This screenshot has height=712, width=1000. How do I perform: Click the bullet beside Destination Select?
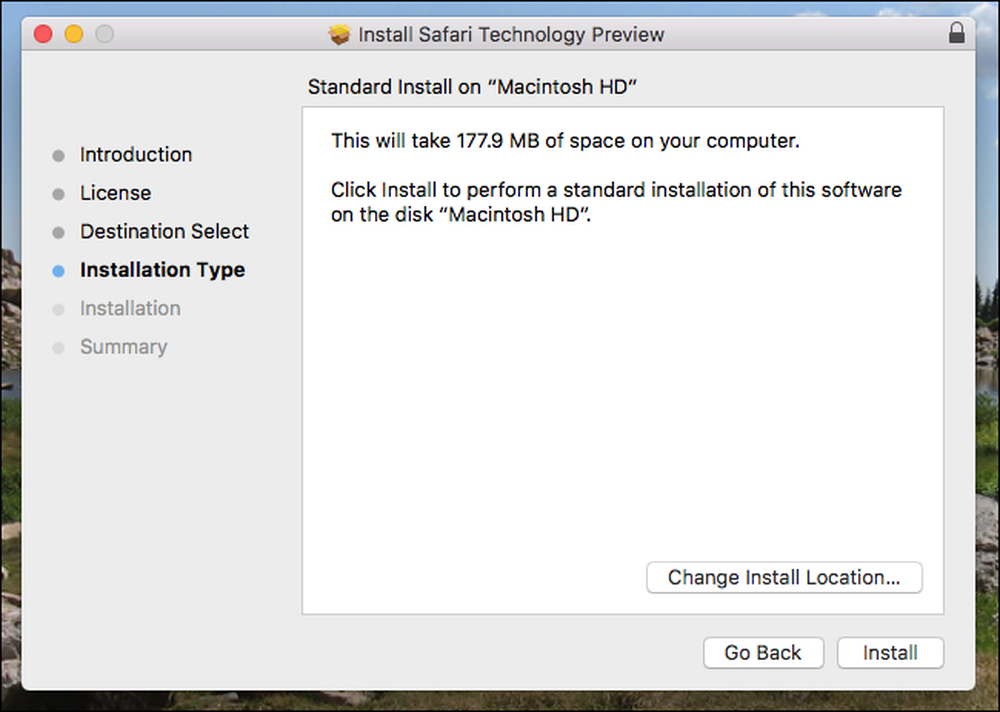[58, 233]
